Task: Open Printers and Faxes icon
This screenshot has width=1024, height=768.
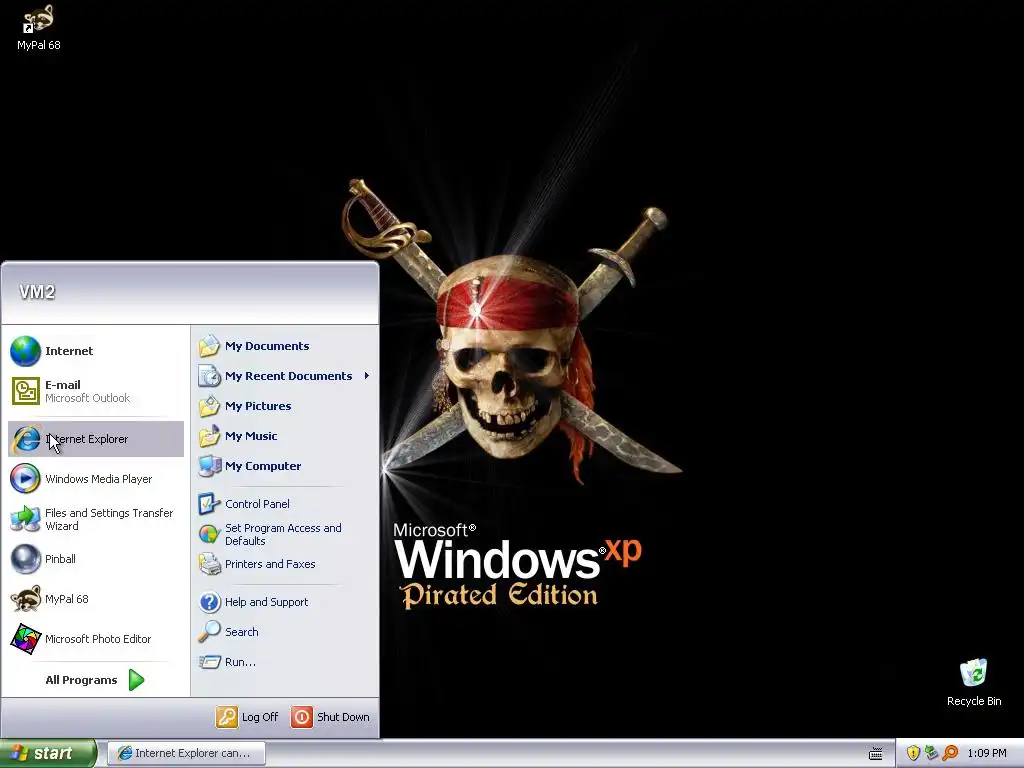Action: point(210,564)
